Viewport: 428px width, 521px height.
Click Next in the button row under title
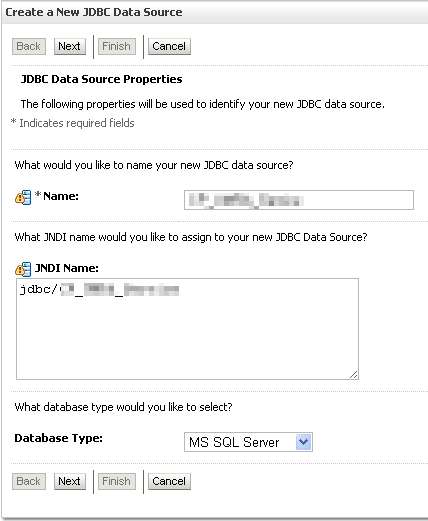click(x=70, y=46)
